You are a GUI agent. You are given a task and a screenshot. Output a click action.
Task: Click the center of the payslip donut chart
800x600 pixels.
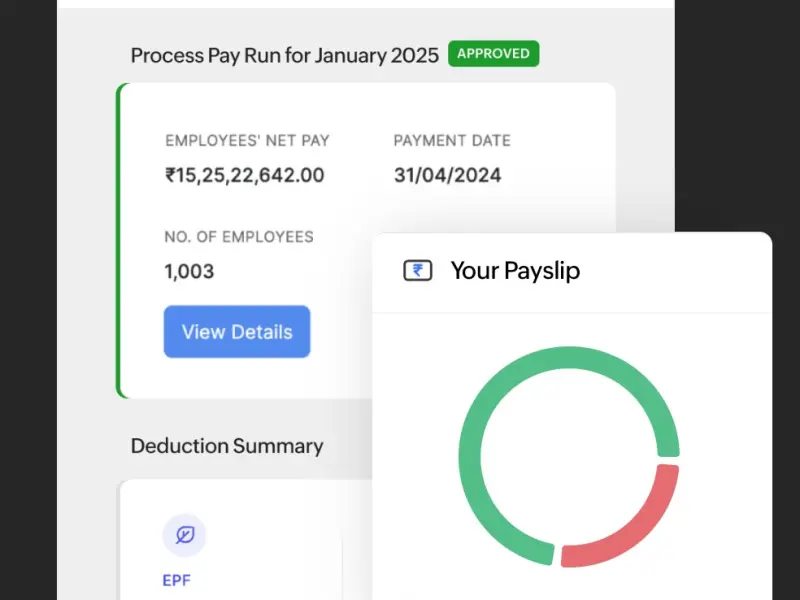pos(569,457)
